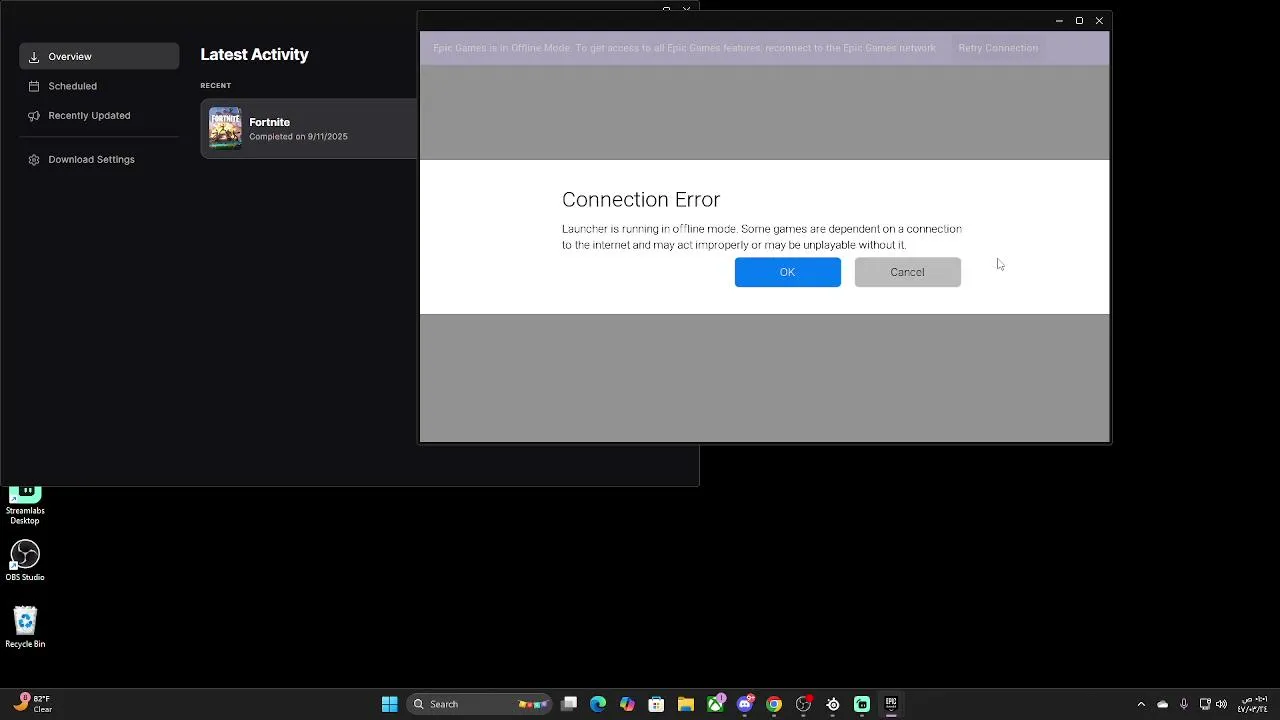Click the Latest Activity heading

[254, 55]
